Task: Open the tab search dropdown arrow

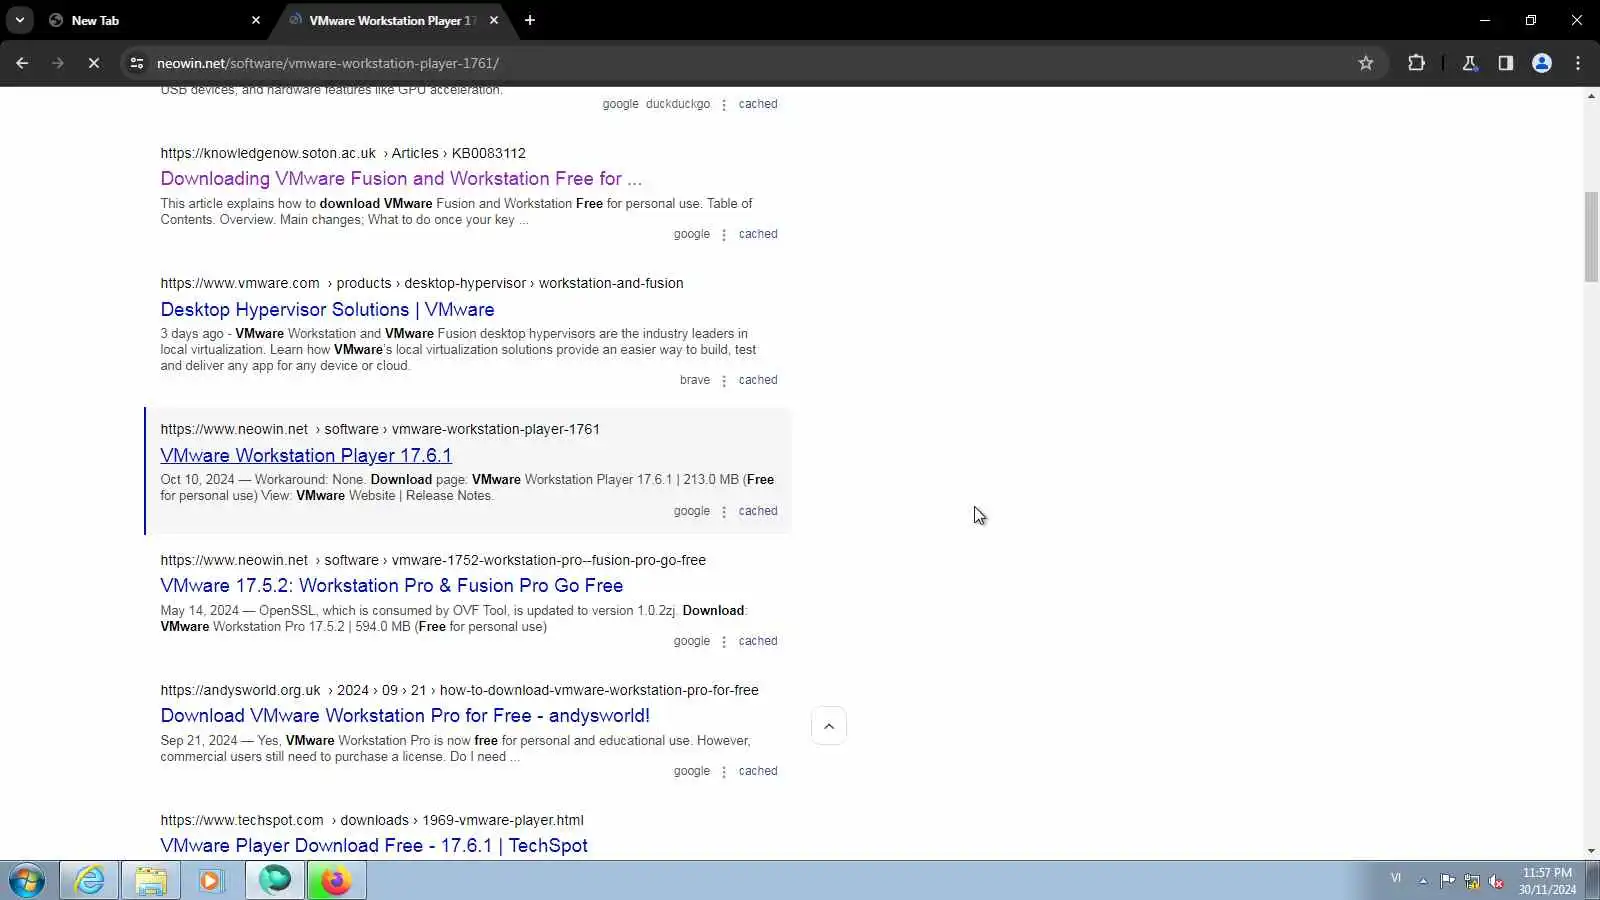Action: click(x=20, y=20)
